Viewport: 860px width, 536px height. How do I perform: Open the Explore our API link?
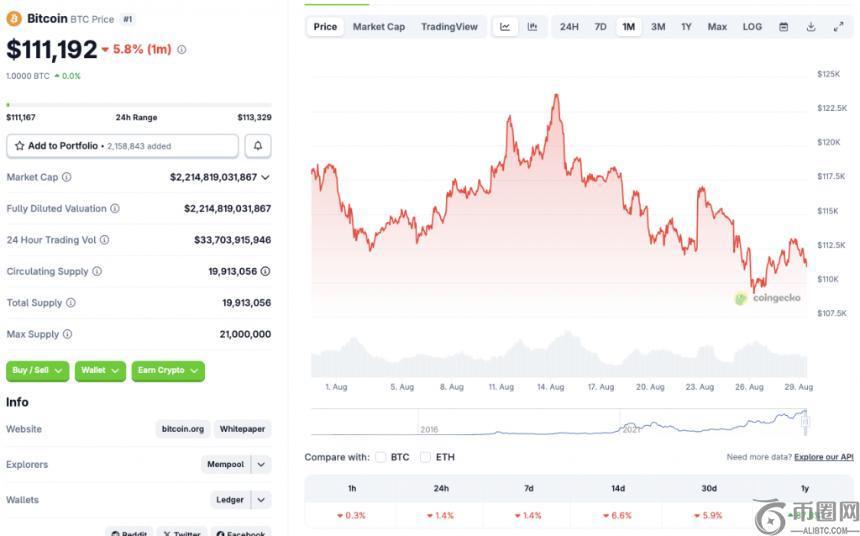pyautogui.click(x=823, y=457)
